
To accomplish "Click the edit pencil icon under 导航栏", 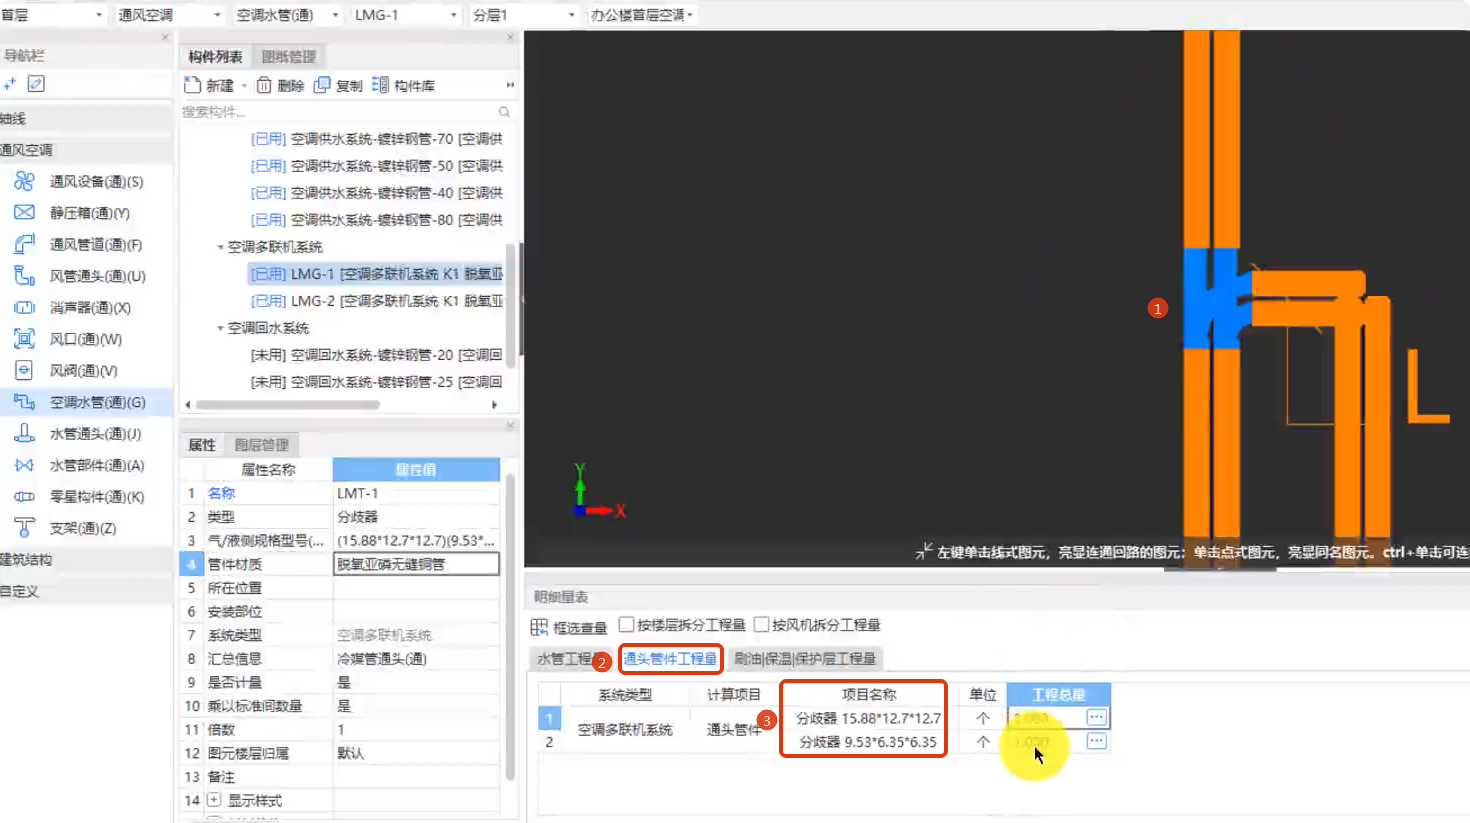I will [36, 84].
